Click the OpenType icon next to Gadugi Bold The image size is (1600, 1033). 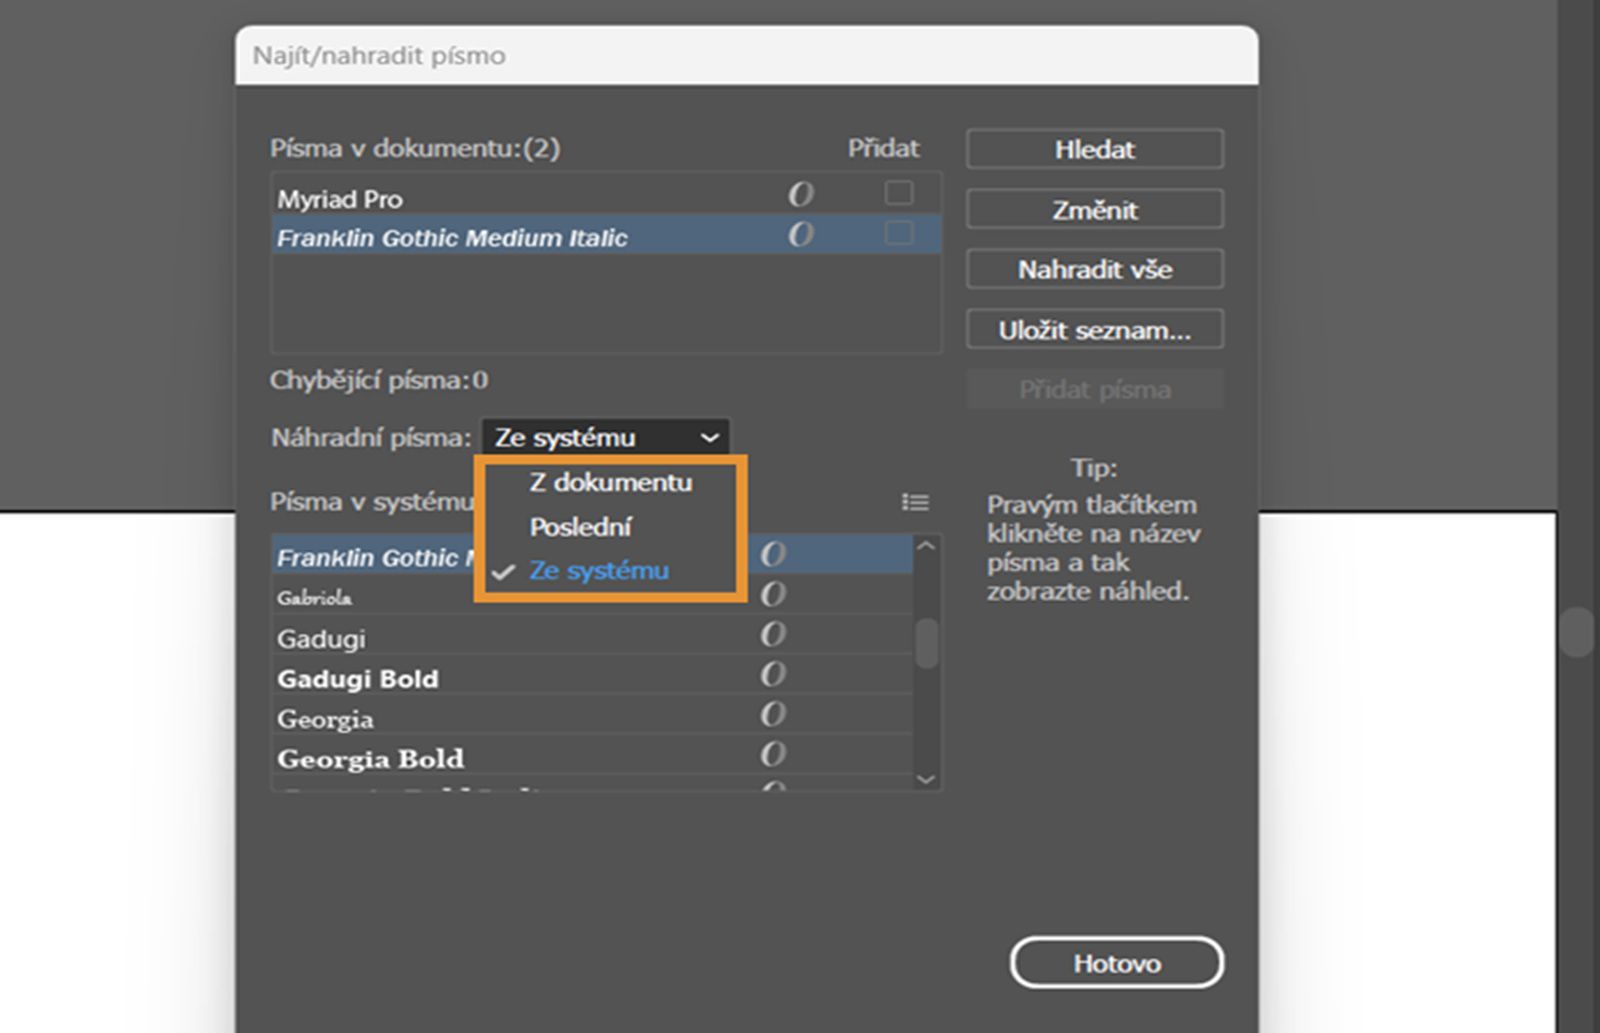pyautogui.click(x=773, y=675)
